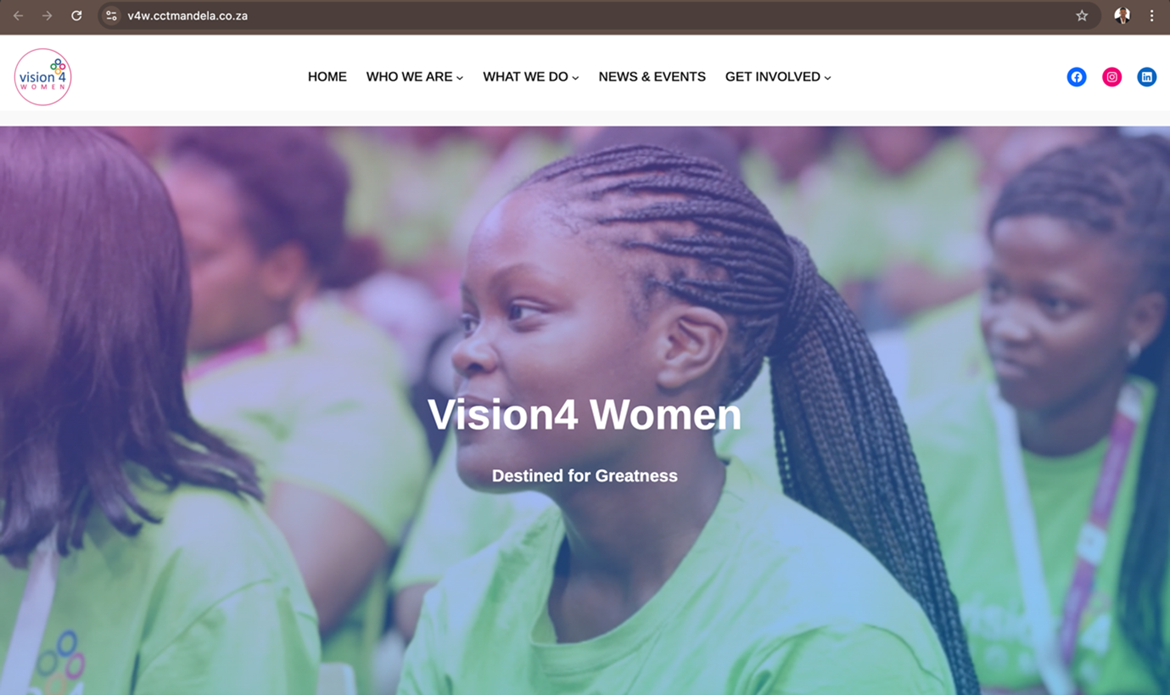
Task: Go forward to the next page
Action: pyautogui.click(x=47, y=16)
